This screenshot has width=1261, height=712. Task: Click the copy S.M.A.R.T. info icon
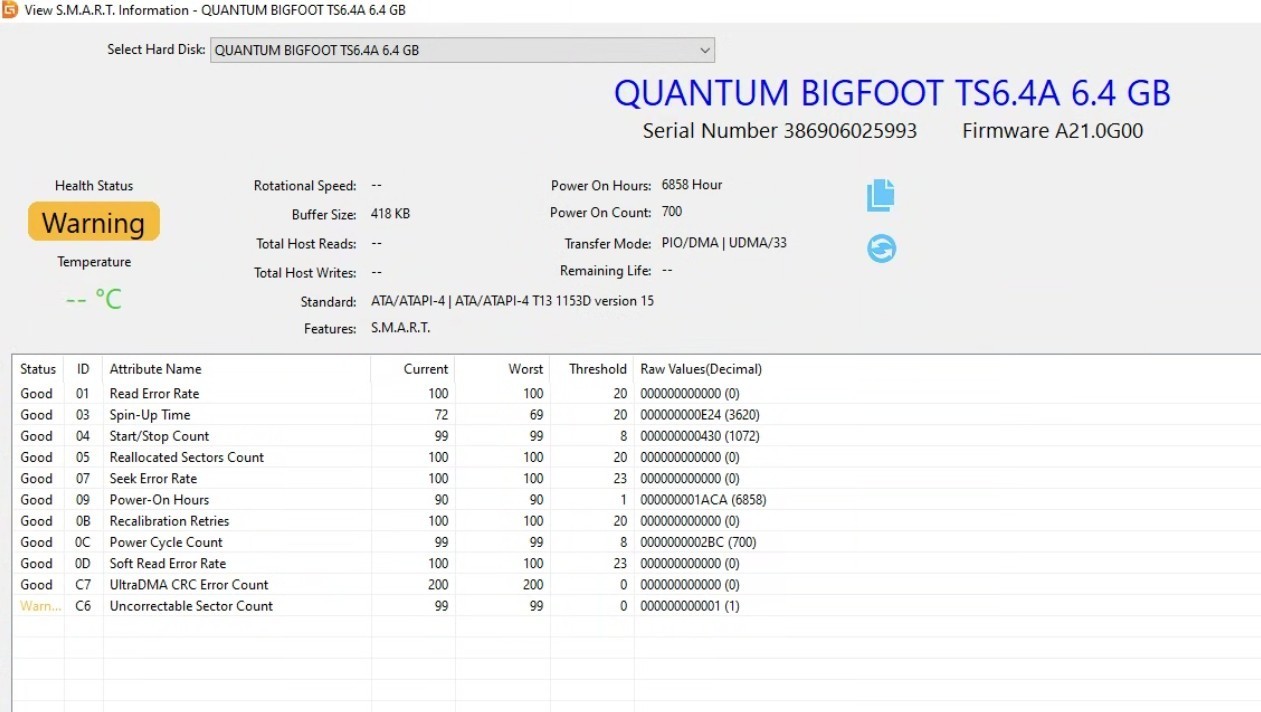(881, 195)
